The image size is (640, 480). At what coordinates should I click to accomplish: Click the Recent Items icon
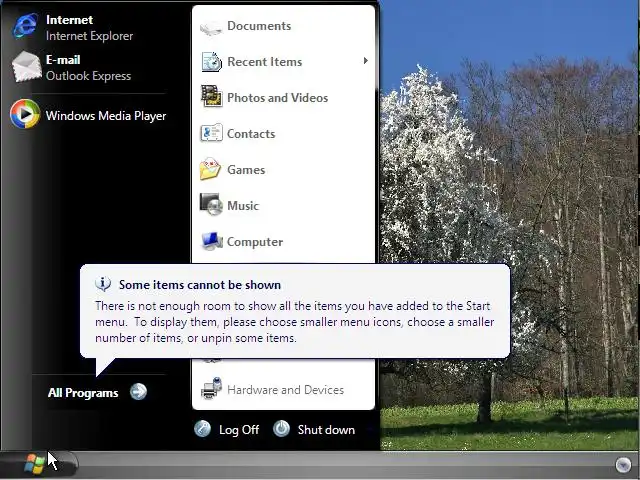click(211, 62)
